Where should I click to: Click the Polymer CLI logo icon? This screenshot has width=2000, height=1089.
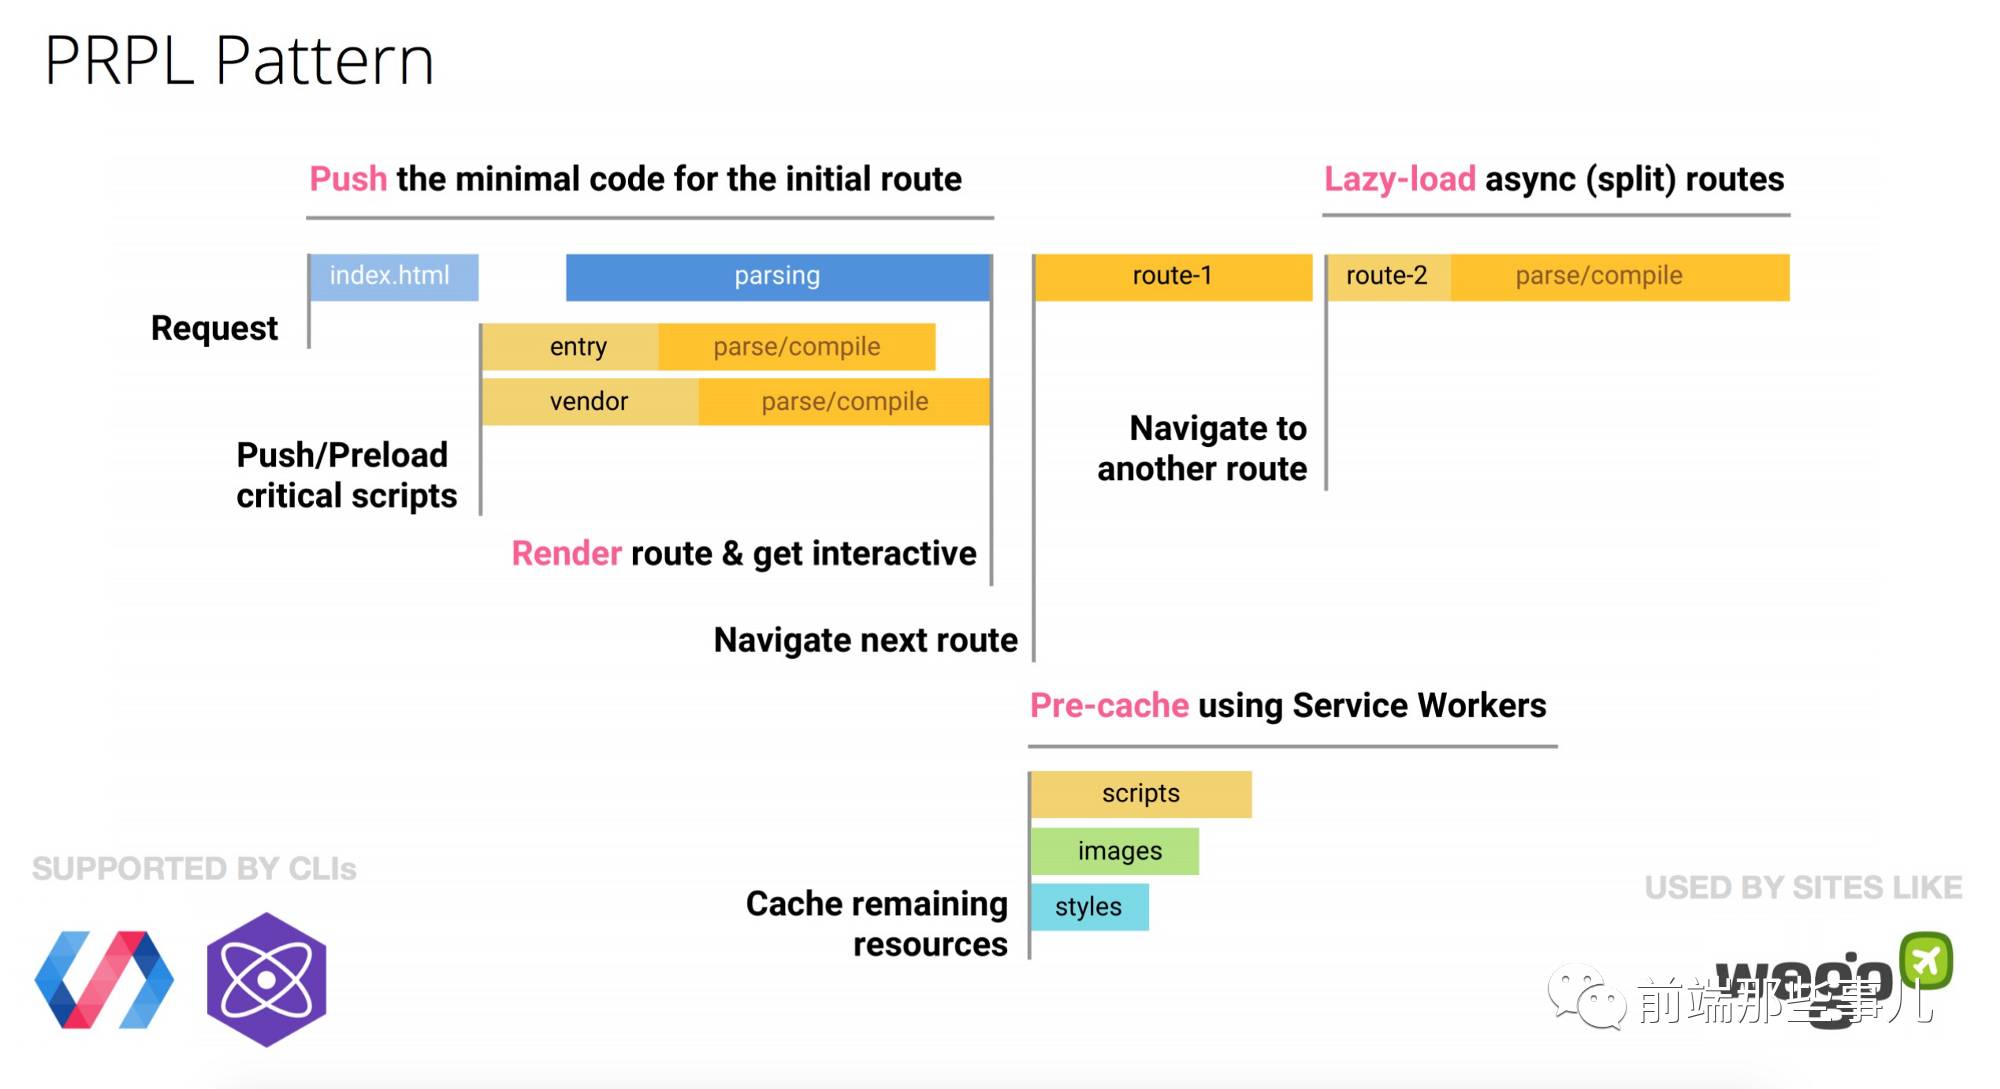104,980
